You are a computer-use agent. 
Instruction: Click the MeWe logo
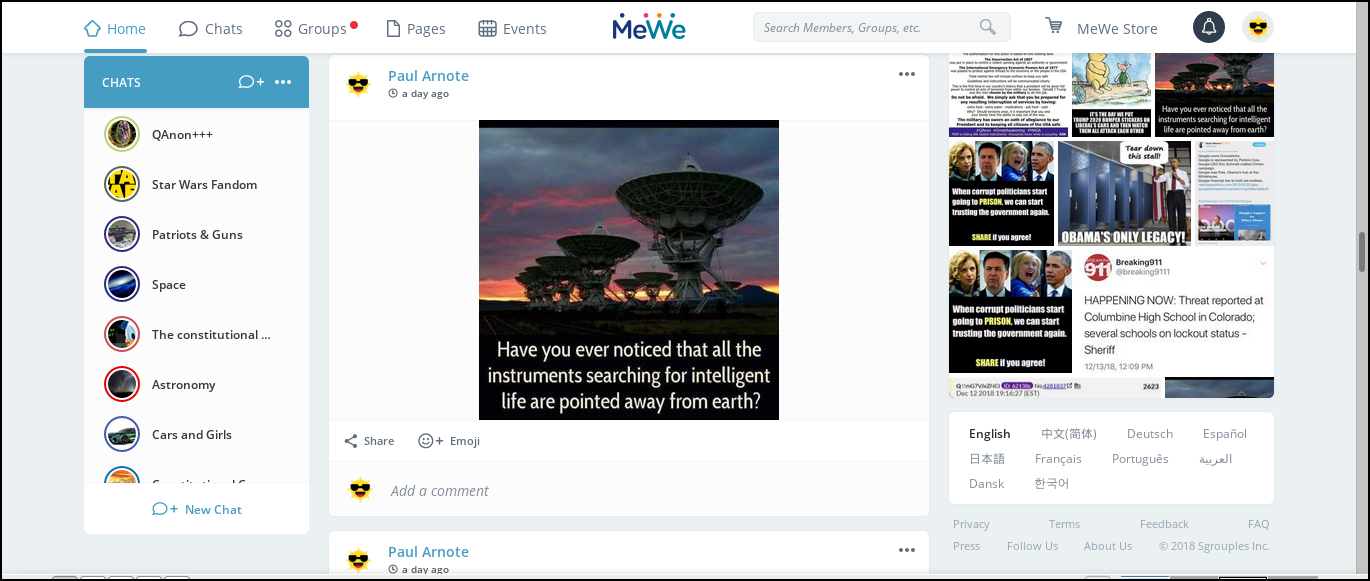[x=649, y=27]
